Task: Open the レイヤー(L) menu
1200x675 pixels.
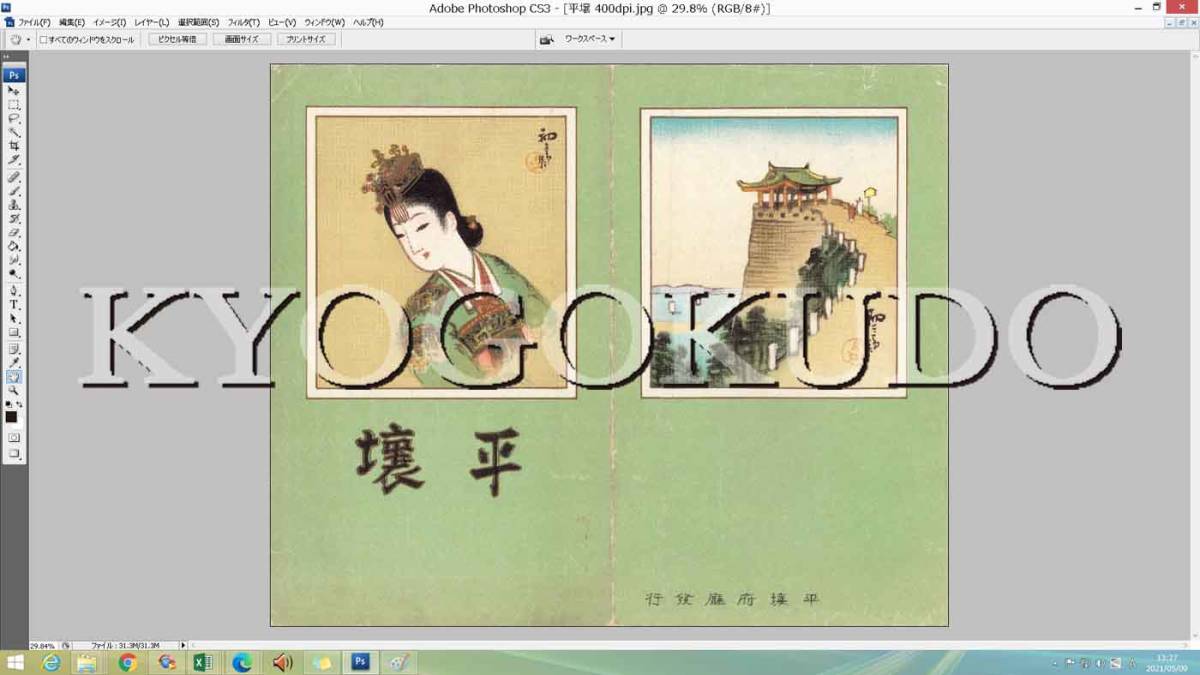Action: coord(151,22)
